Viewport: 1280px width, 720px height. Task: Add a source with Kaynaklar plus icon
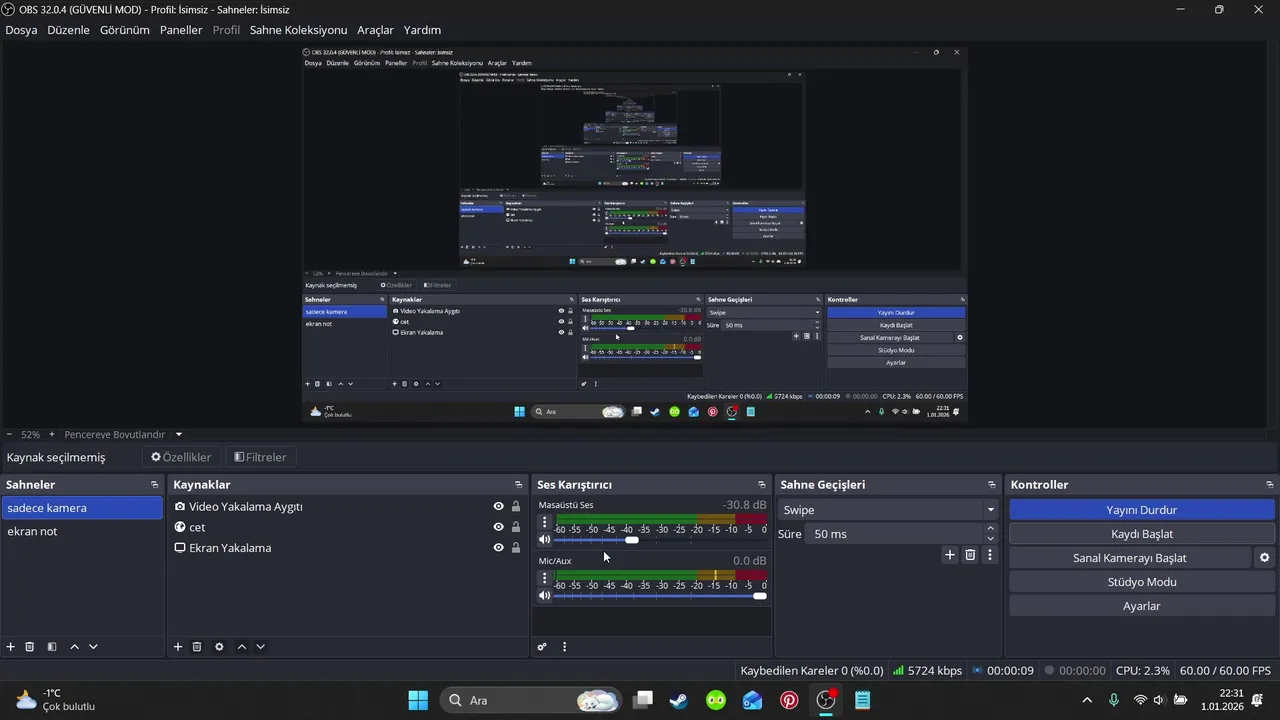[x=178, y=647]
